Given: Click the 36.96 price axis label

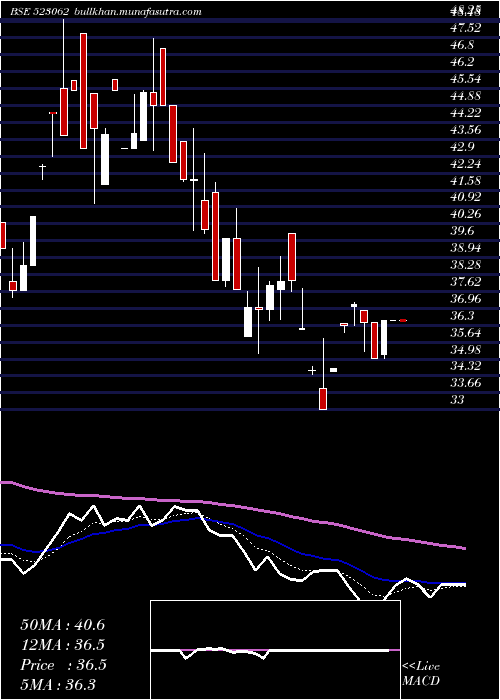Looking at the screenshot, I should coord(466,299).
